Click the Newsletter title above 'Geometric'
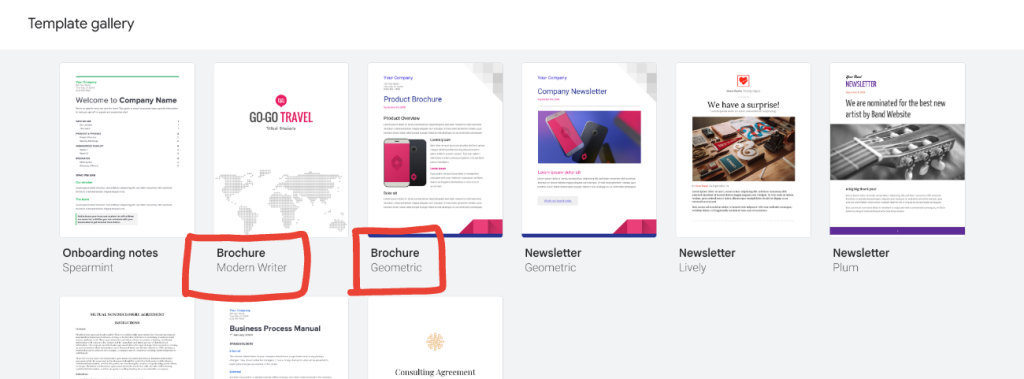Image resolution: width=1024 pixels, height=379 pixels. click(553, 253)
